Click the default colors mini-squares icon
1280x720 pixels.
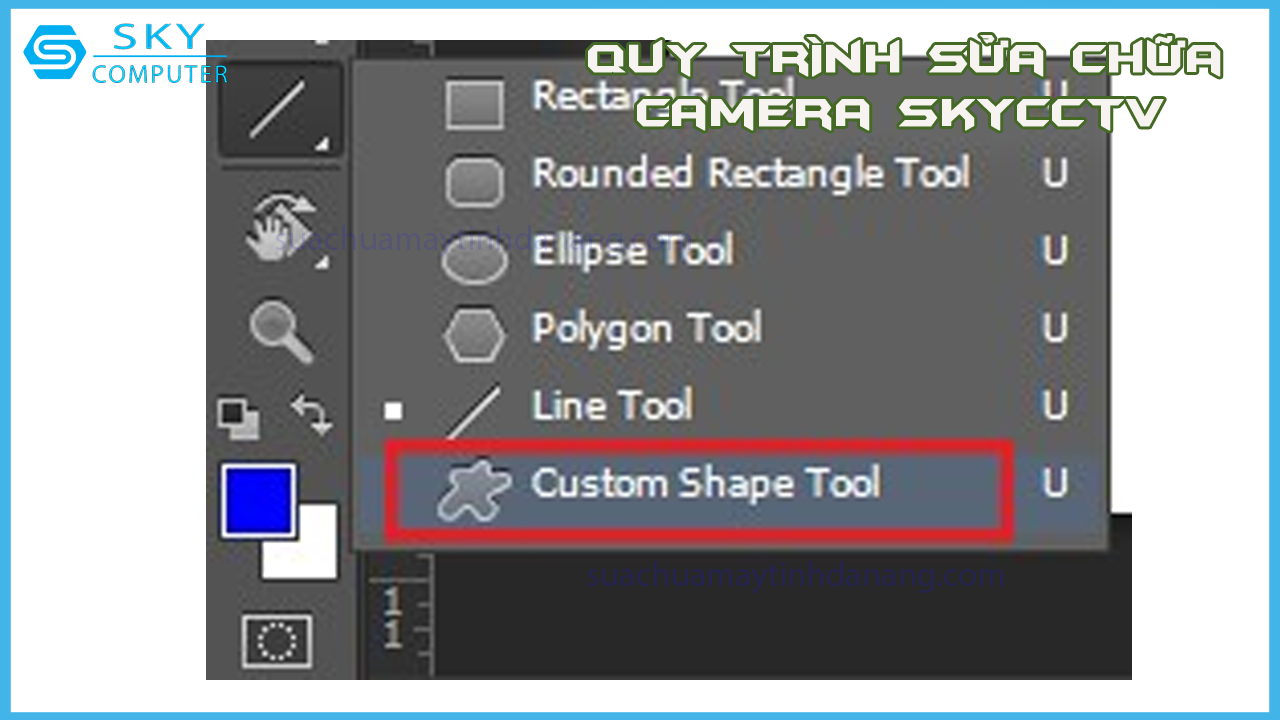point(239,418)
